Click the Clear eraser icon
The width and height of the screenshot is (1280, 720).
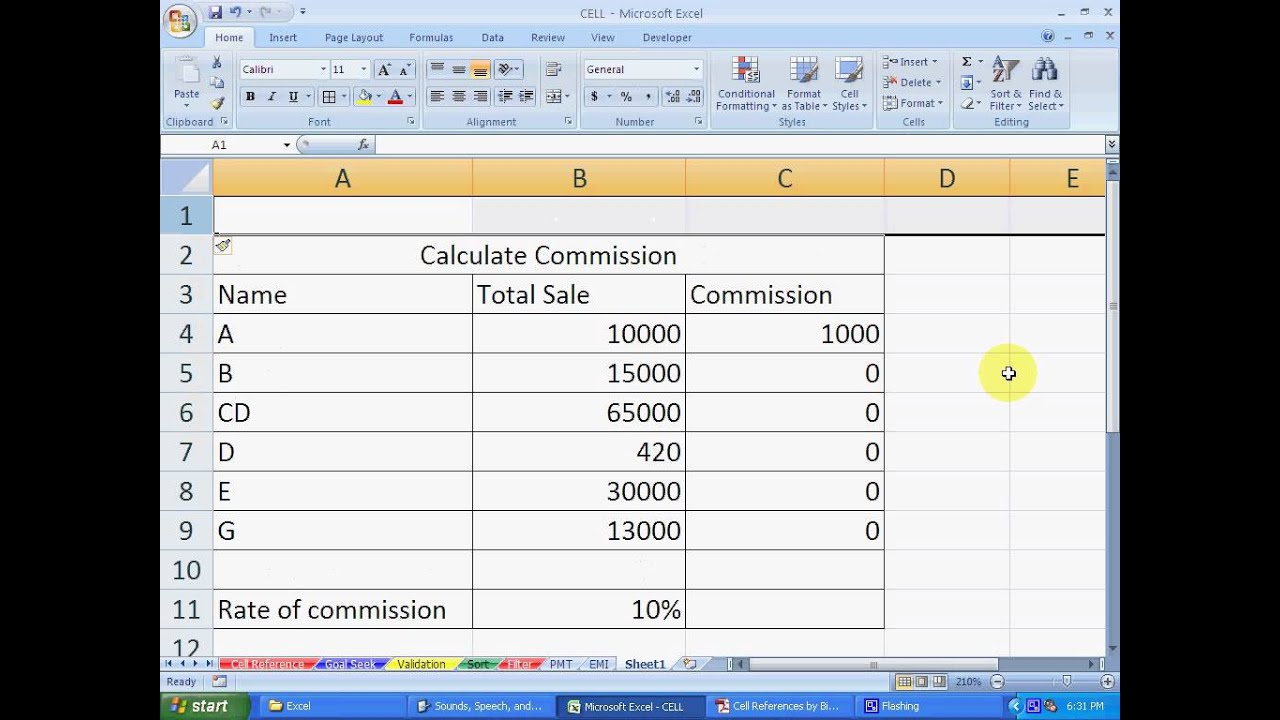coord(967,103)
